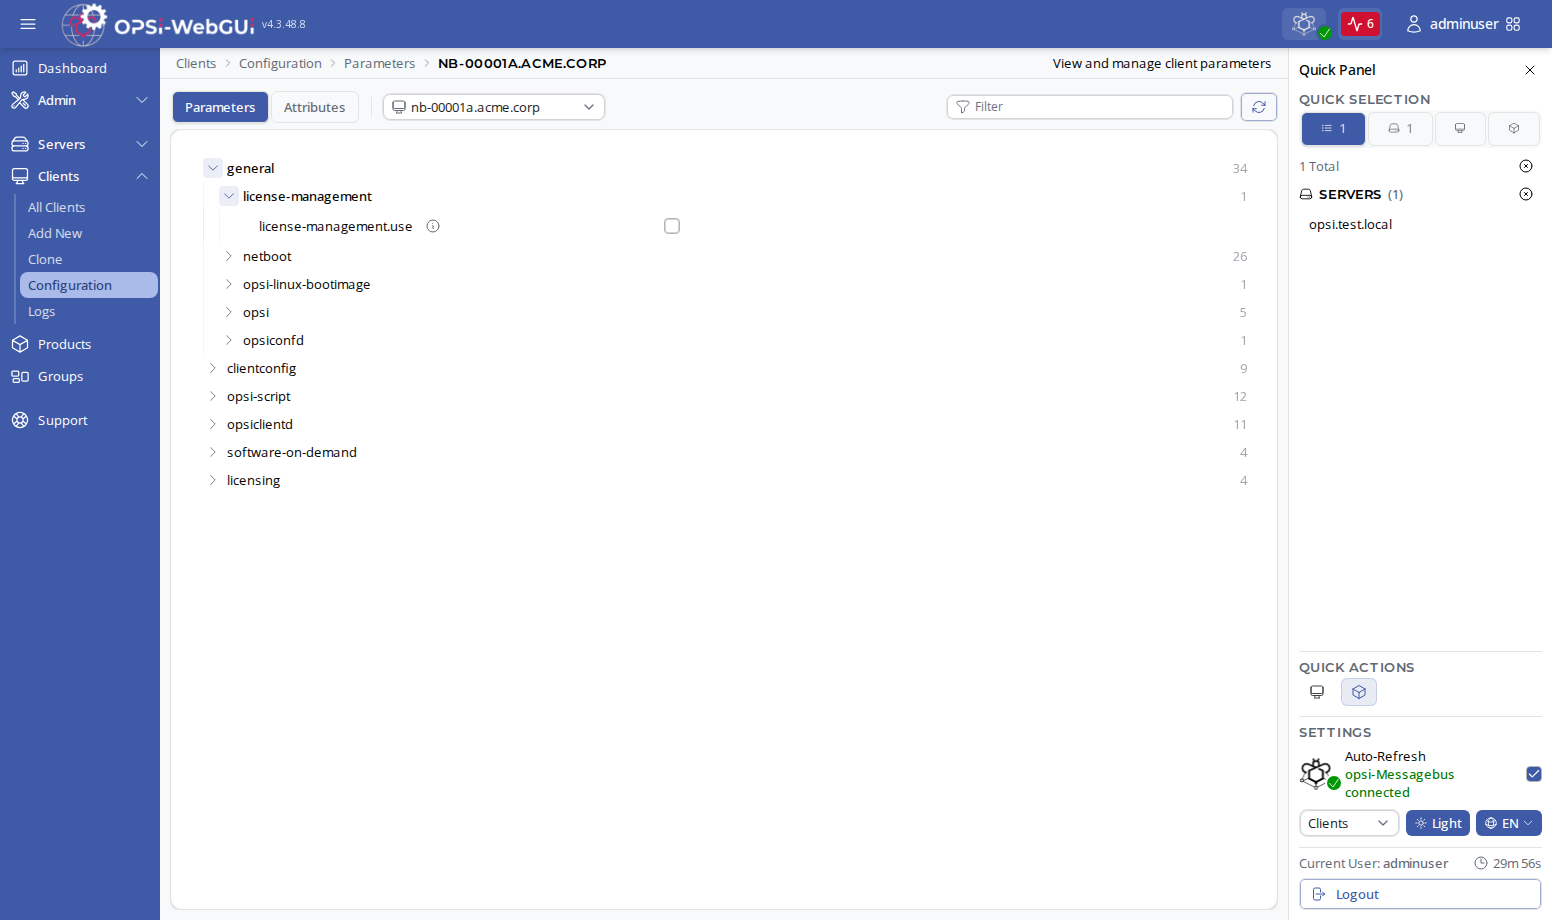Expand the clientconfig node
Viewport: 1552px width, 920px height.
(x=213, y=368)
